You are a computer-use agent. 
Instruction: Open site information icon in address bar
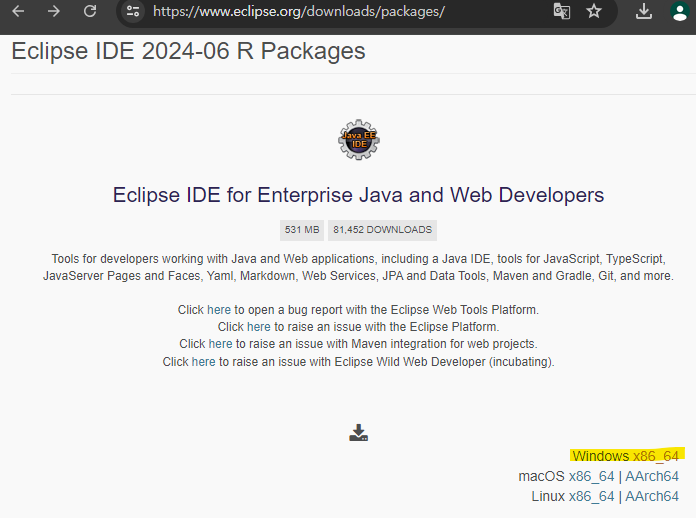pyautogui.click(x=133, y=11)
